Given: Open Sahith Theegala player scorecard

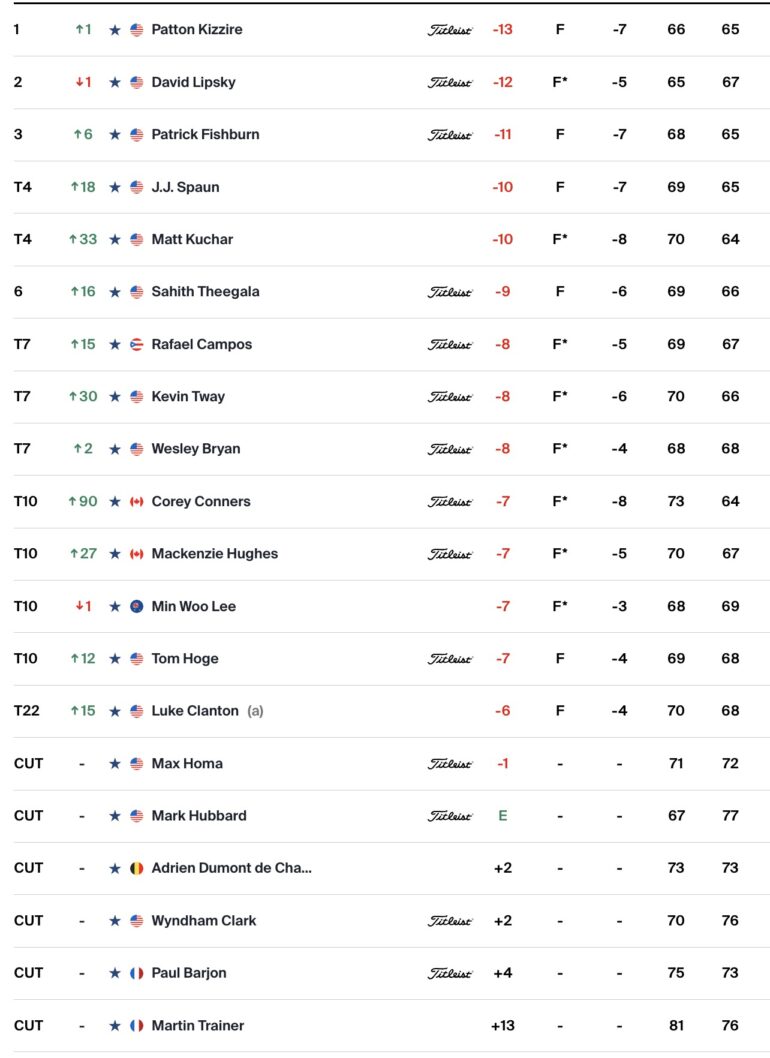Looking at the screenshot, I should (x=205, y=291).
